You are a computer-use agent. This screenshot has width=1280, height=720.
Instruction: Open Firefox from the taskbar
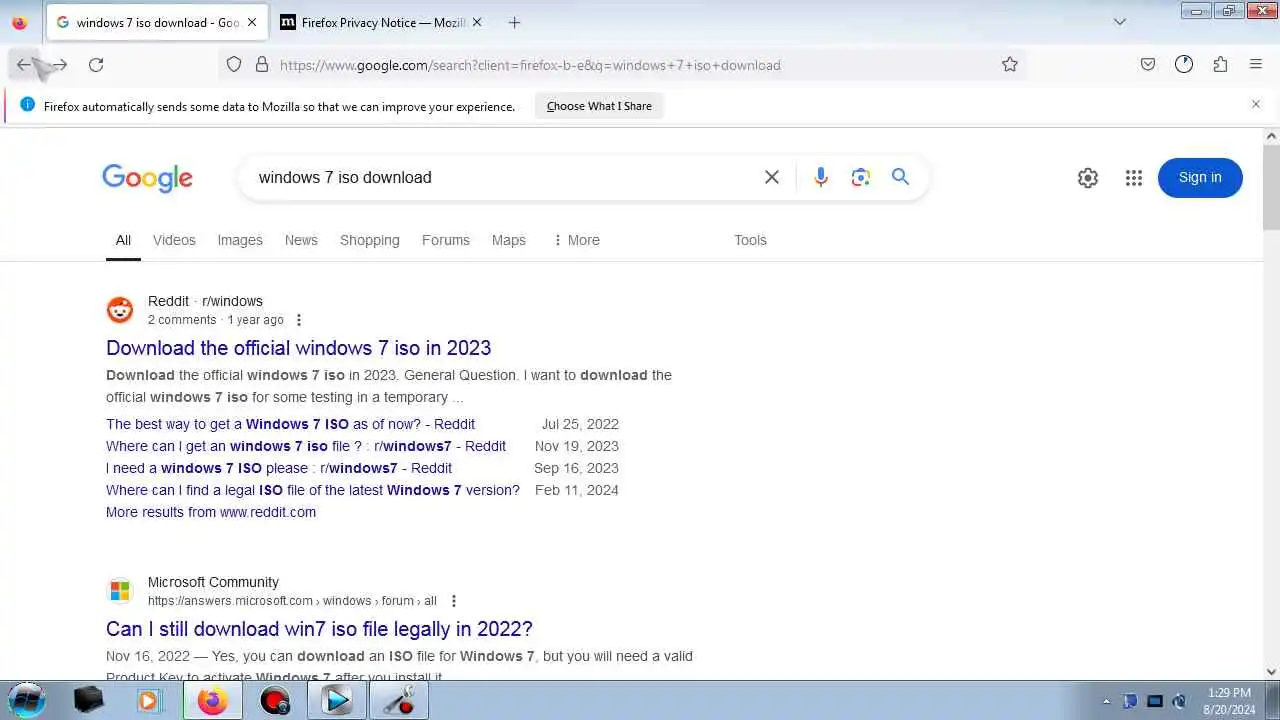211,701
